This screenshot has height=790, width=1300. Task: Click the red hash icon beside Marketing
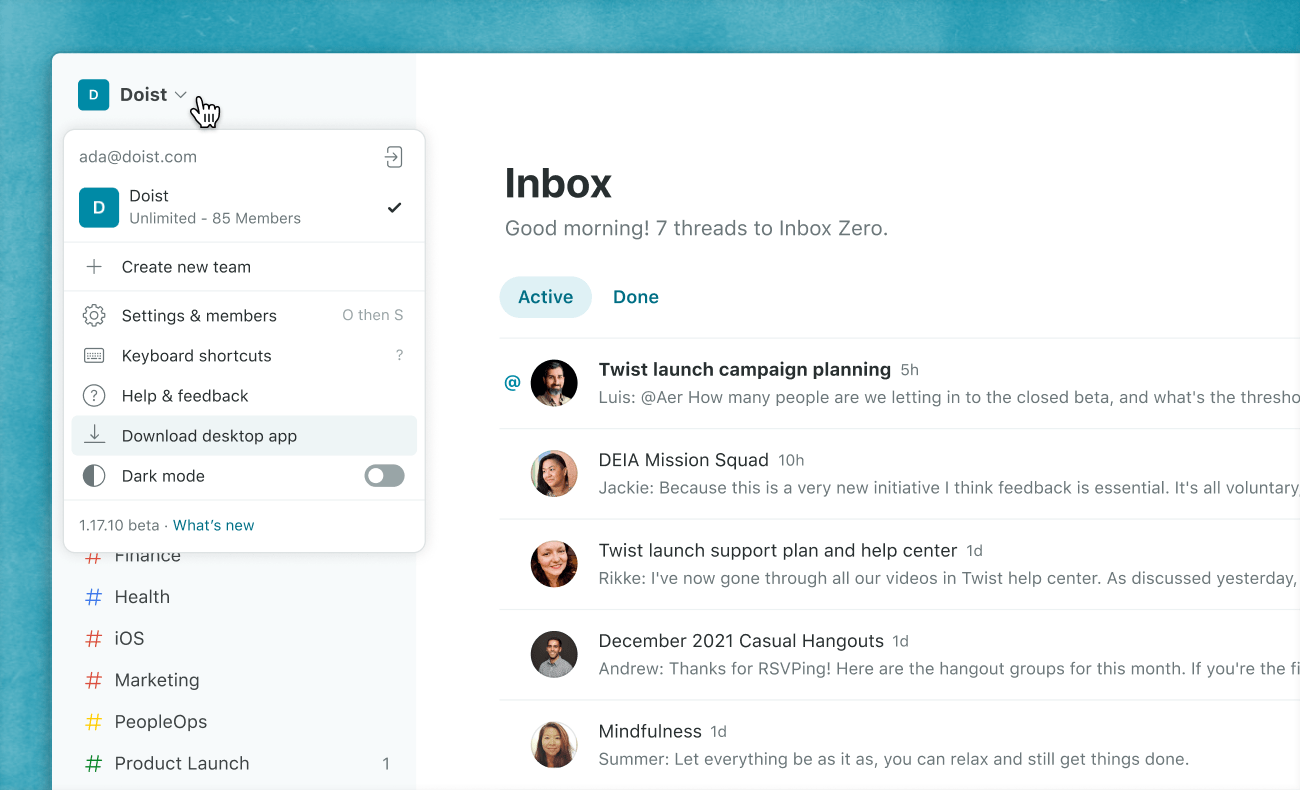(x=94, y=680)
